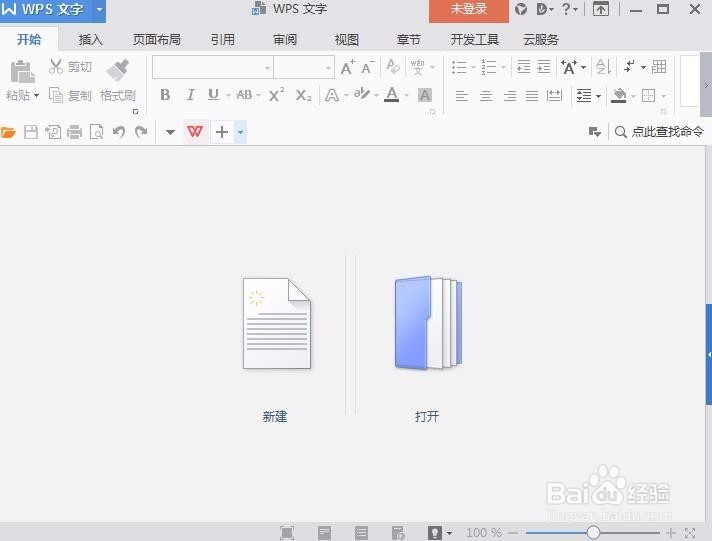
Task: Expand font color dropdown arrow
Action: [406, 95]
